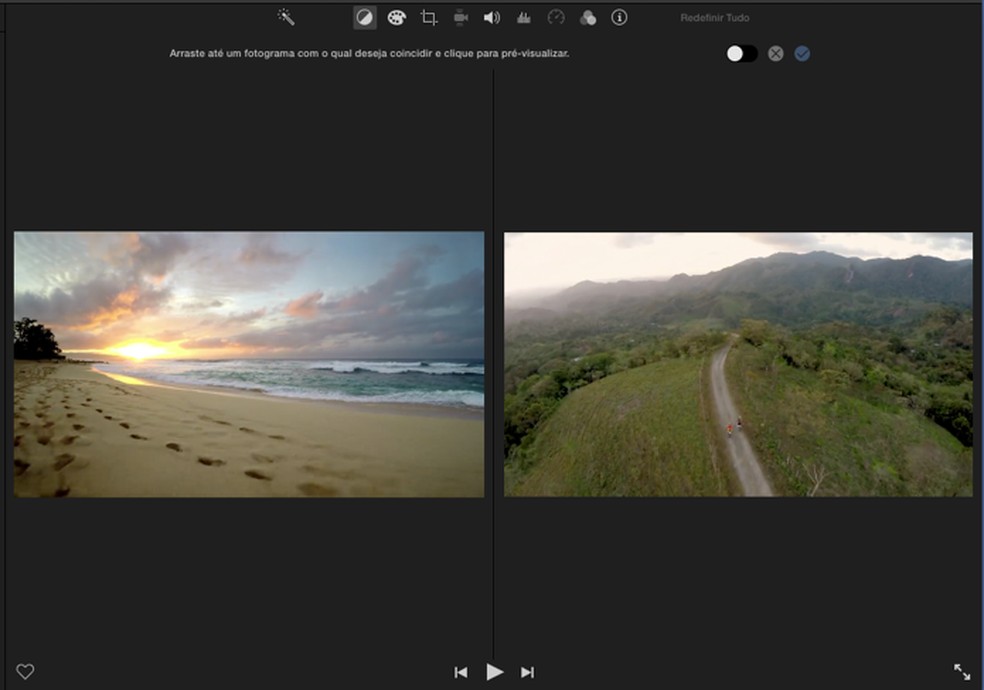Open Noise Reduction and Equalizer tool
Viewport: 984px width, 690px height.
click(x=523, y=17)
